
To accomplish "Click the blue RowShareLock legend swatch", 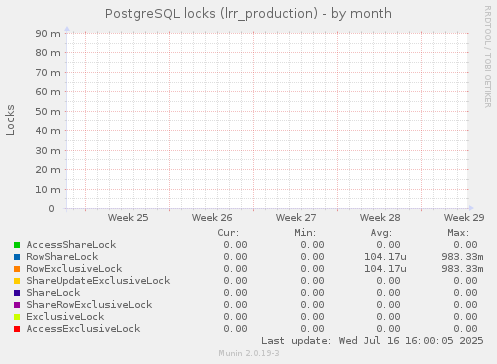I will 17,257.
